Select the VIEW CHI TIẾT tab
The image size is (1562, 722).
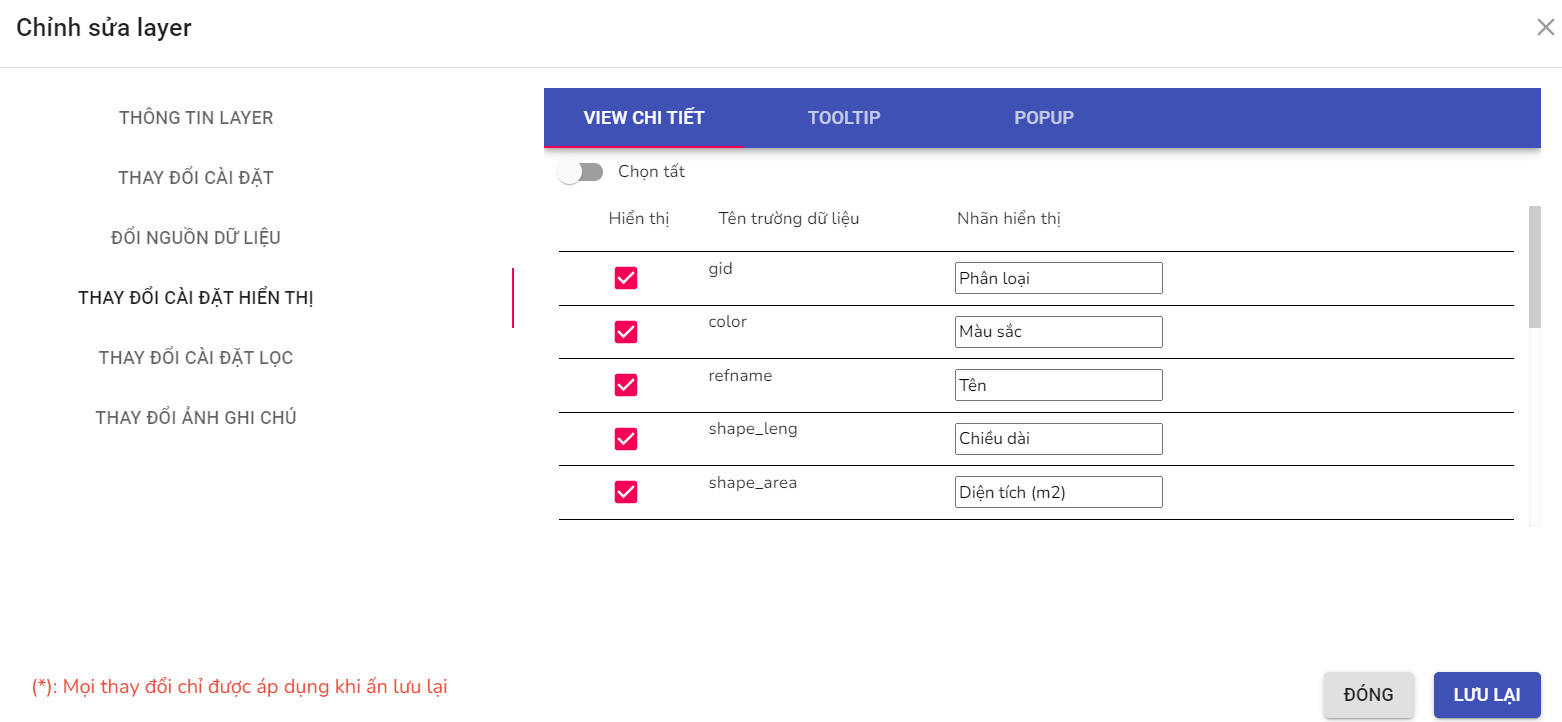coord(645,117)
